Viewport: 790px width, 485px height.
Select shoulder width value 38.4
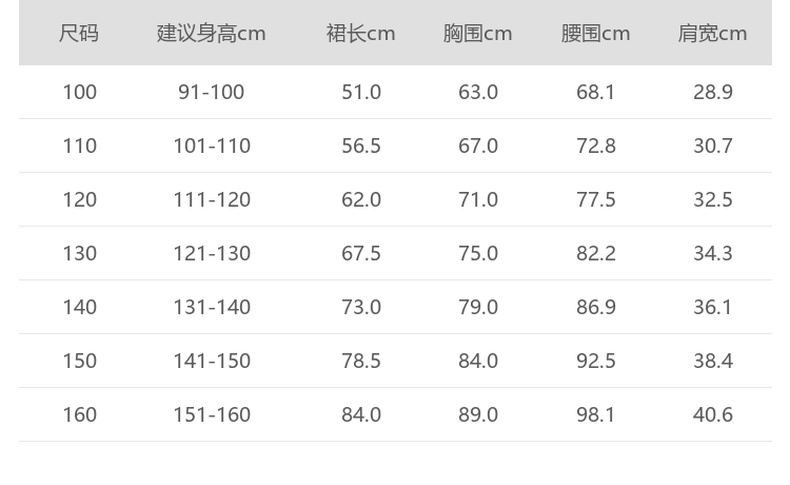[713, 361]
